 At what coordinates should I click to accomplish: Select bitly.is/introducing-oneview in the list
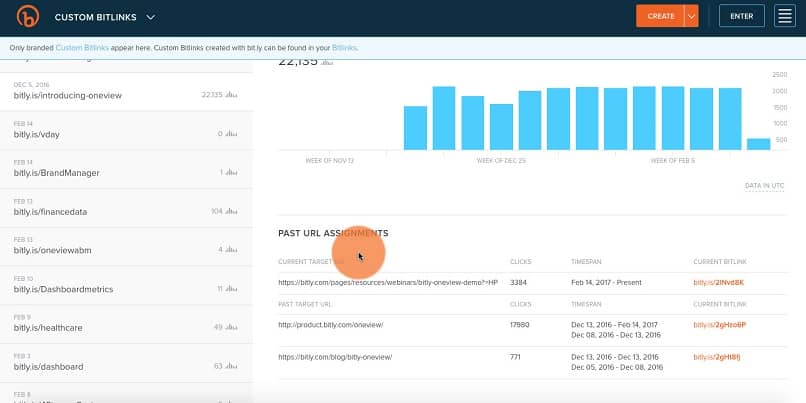(126, 91)
